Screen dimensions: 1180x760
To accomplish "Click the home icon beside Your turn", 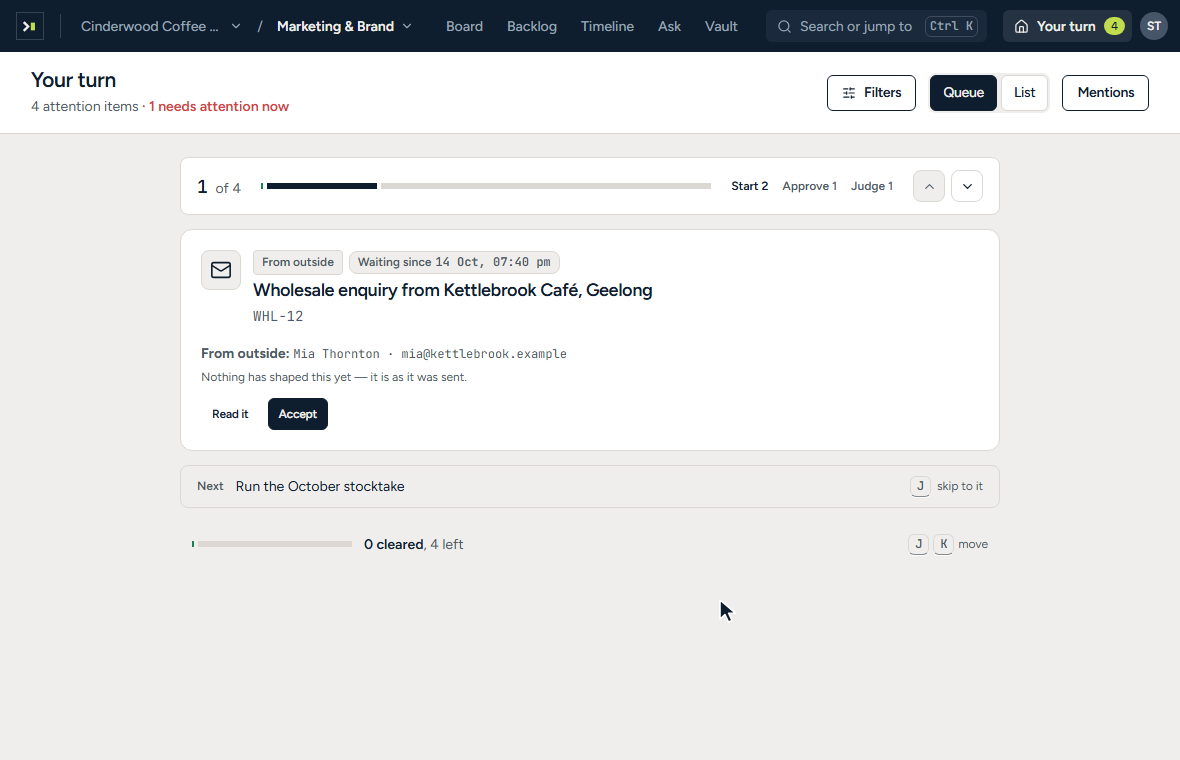I will [x=1021, y=26].
